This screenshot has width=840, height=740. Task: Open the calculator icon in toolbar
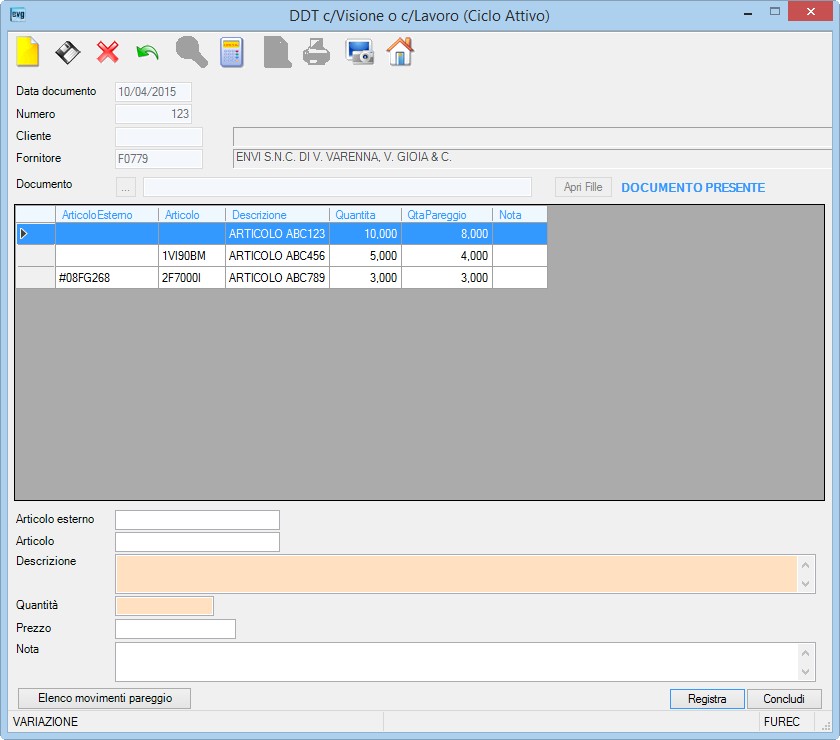[232, 53]
